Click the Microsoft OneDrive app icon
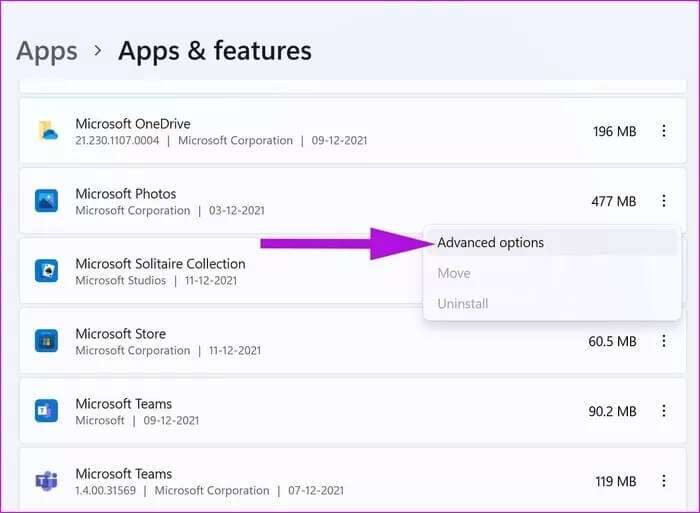 (x=47, y=131)
